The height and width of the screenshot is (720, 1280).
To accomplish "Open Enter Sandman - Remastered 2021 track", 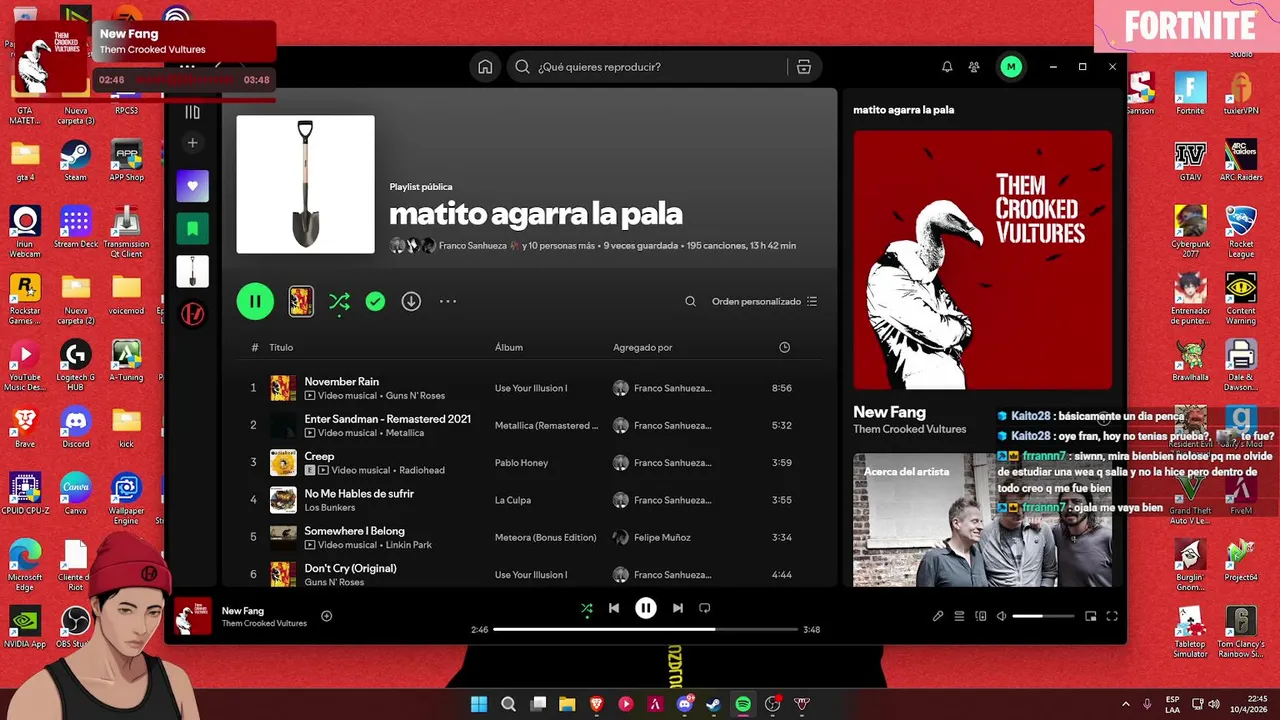I will click(387, 419).
